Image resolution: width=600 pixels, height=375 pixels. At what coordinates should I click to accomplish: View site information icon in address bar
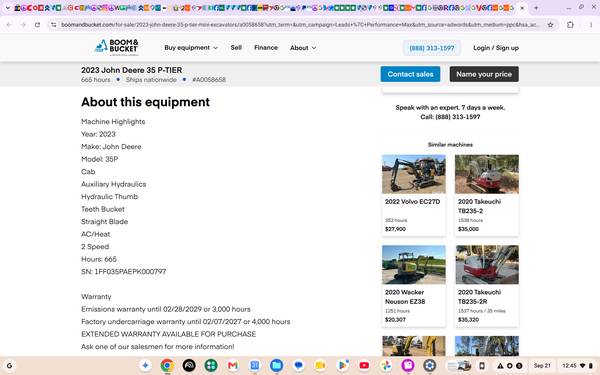pyautogui.click(x=54, y=25)
